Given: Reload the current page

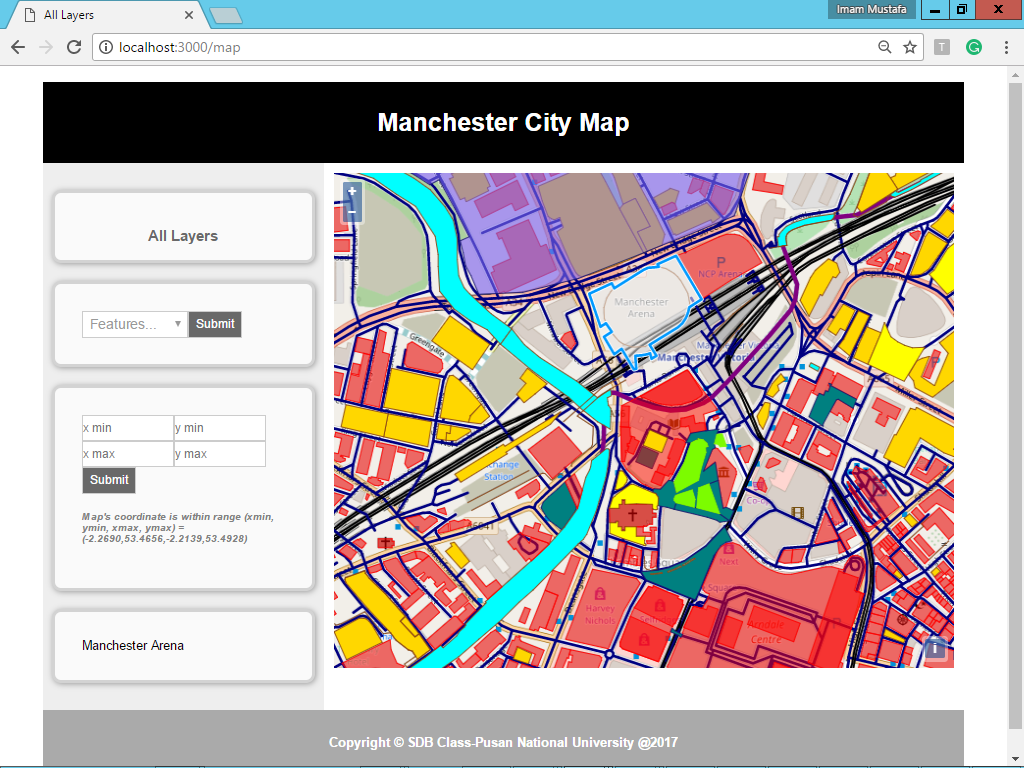Looking at the screenshot, I should click(74, 47).
